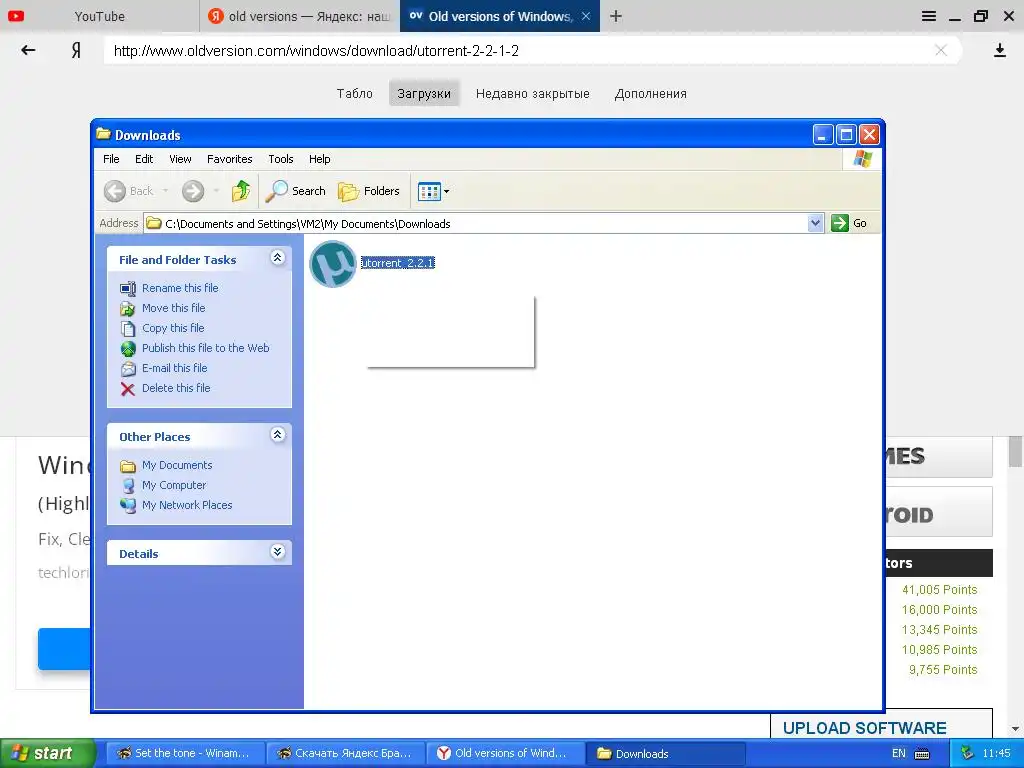
Task: Click the My Computer icon in sidebar
Action: tap(128, 486)
